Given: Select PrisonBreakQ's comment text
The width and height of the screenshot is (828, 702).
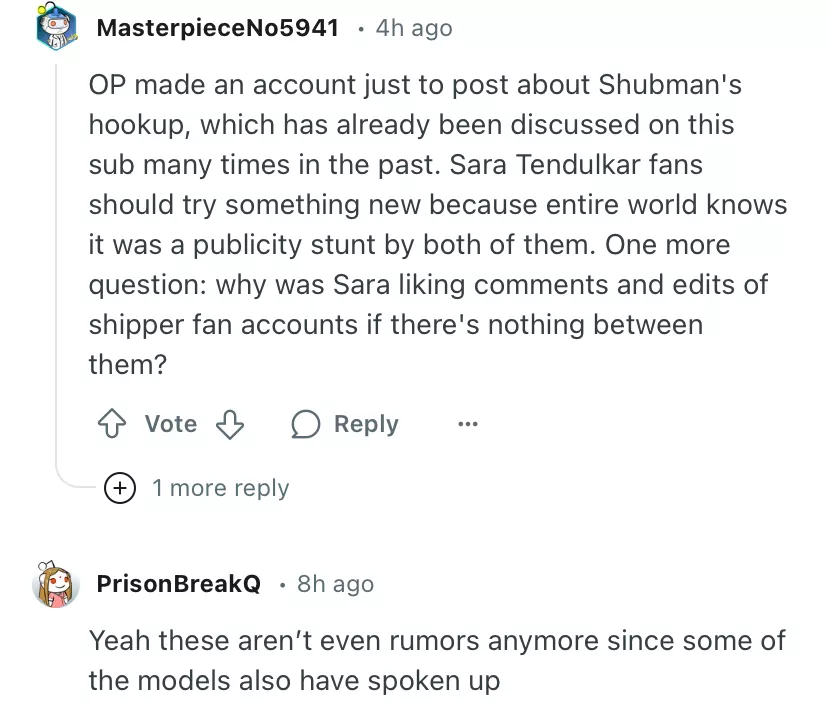Looking at the screenshot, I should click(436, 660).
